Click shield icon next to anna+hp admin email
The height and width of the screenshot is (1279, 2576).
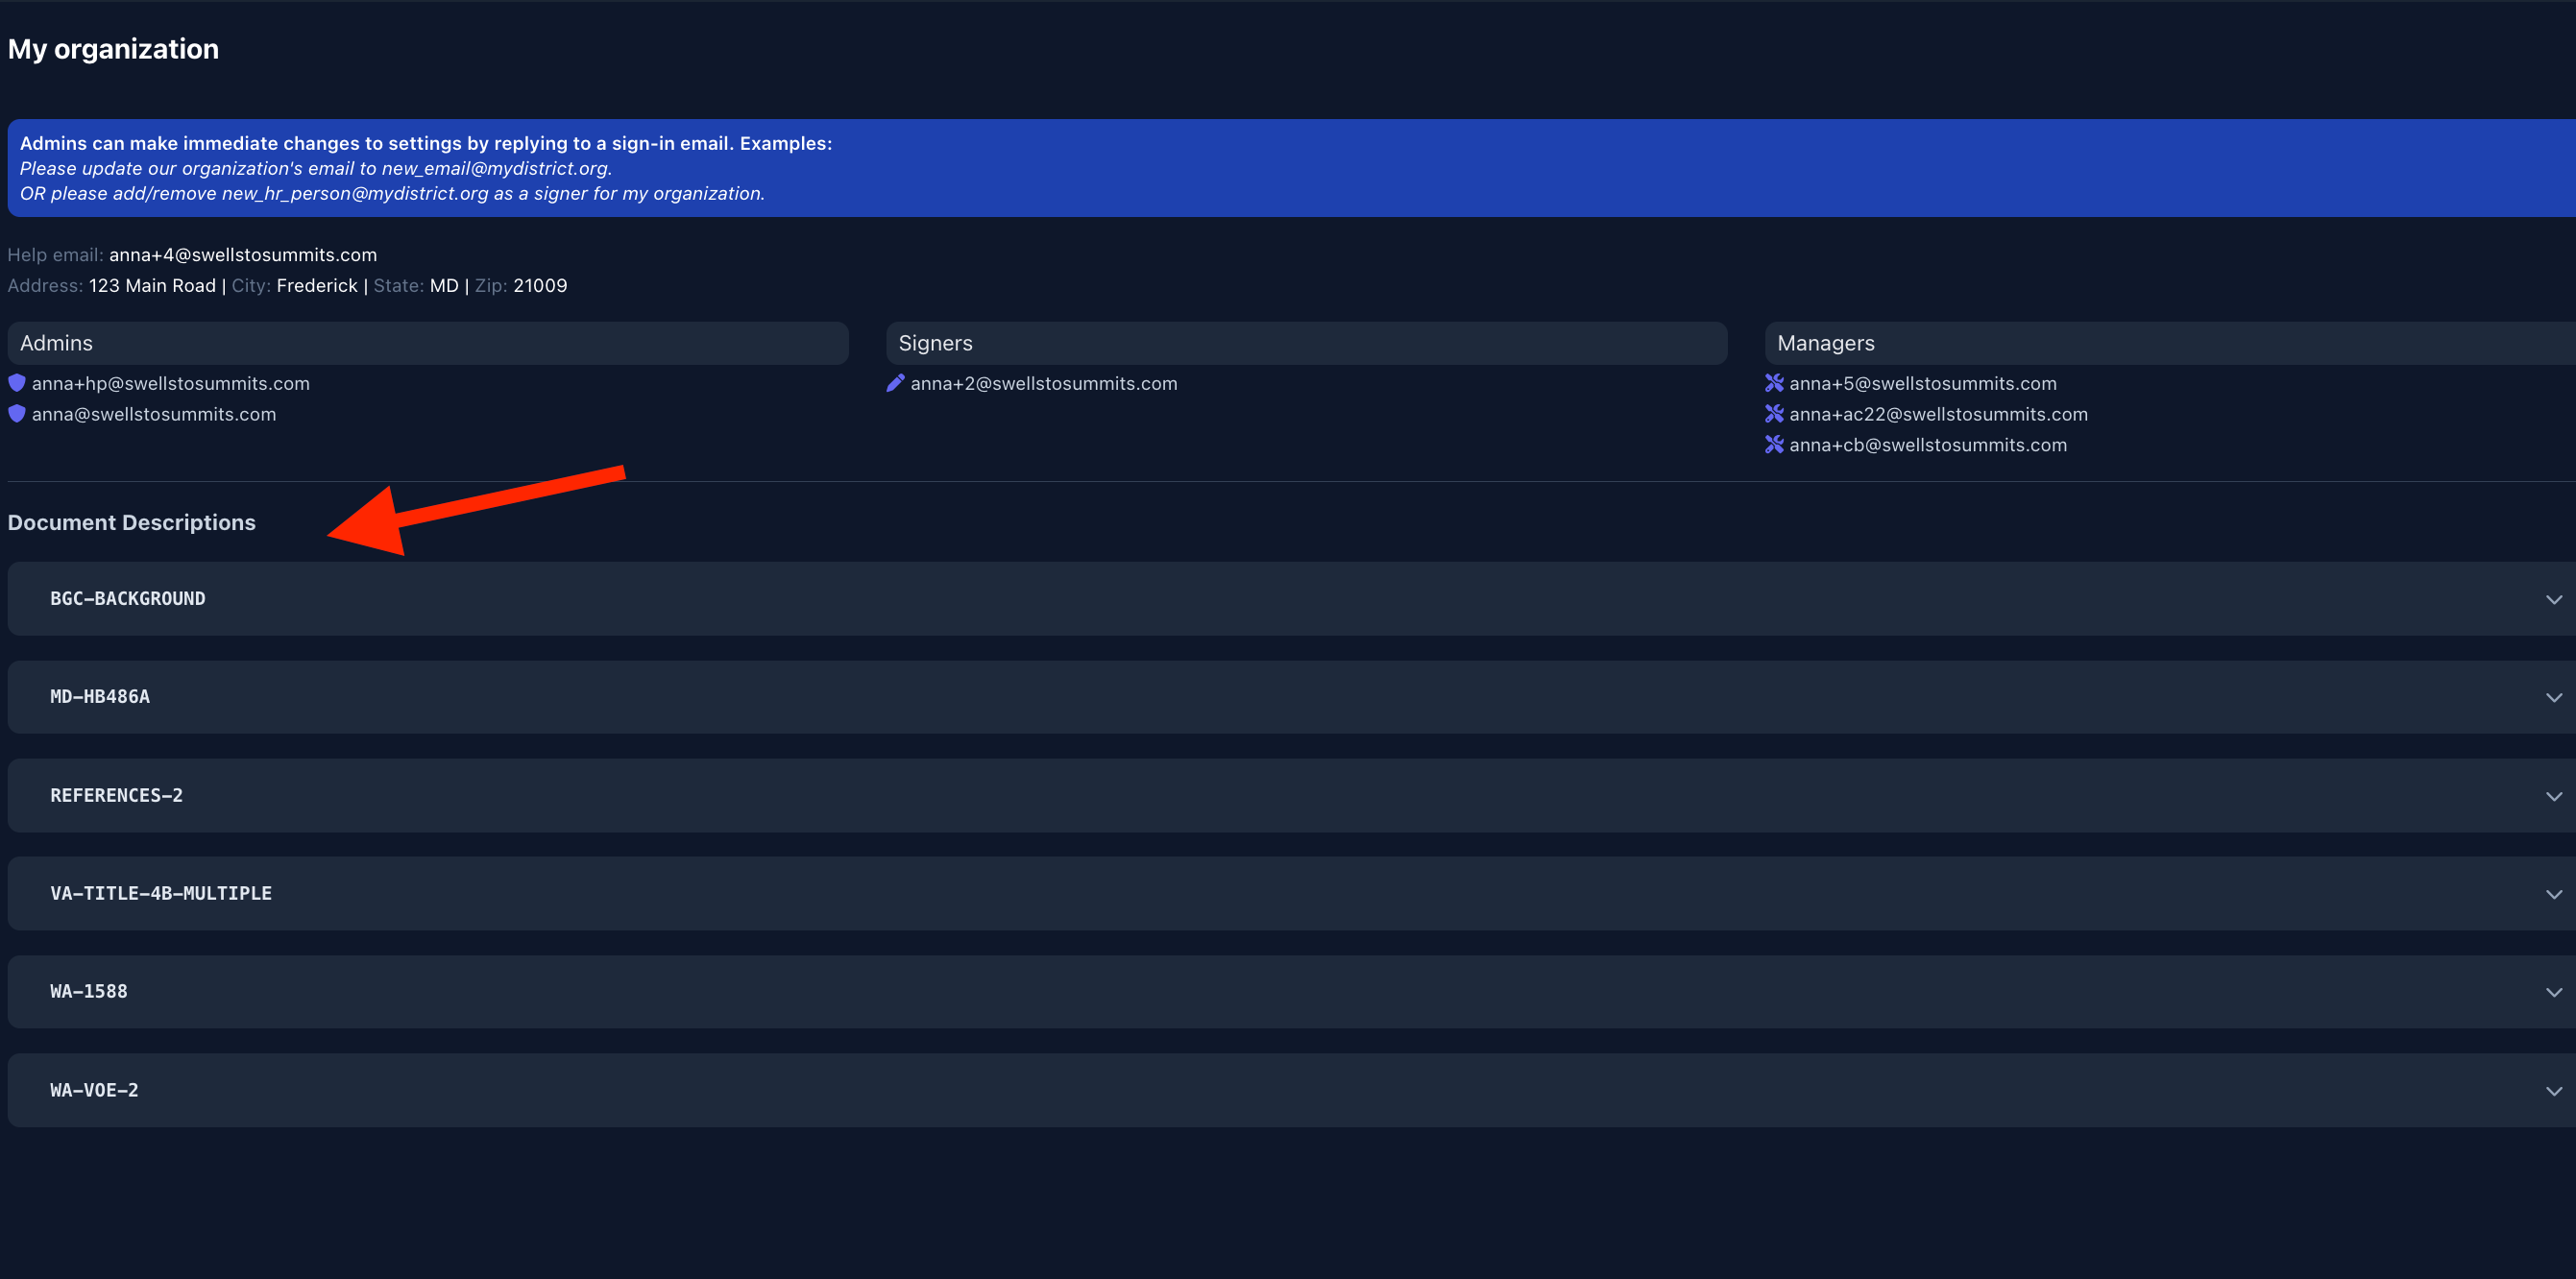click(x=17, y=383)
